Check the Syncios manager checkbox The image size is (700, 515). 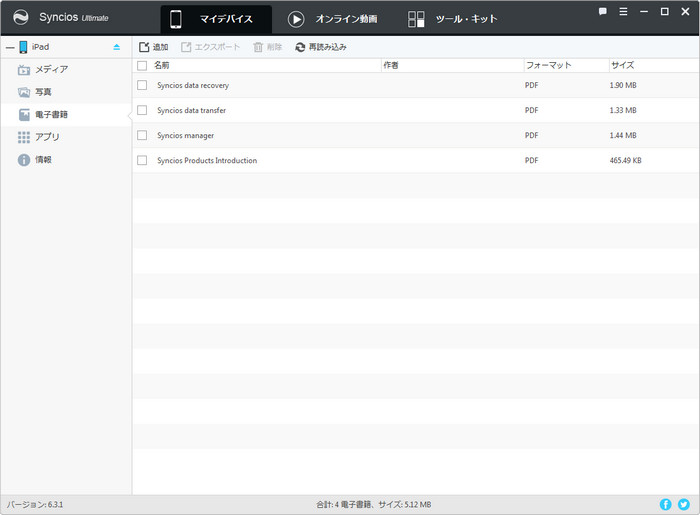(x=142, y=135)
